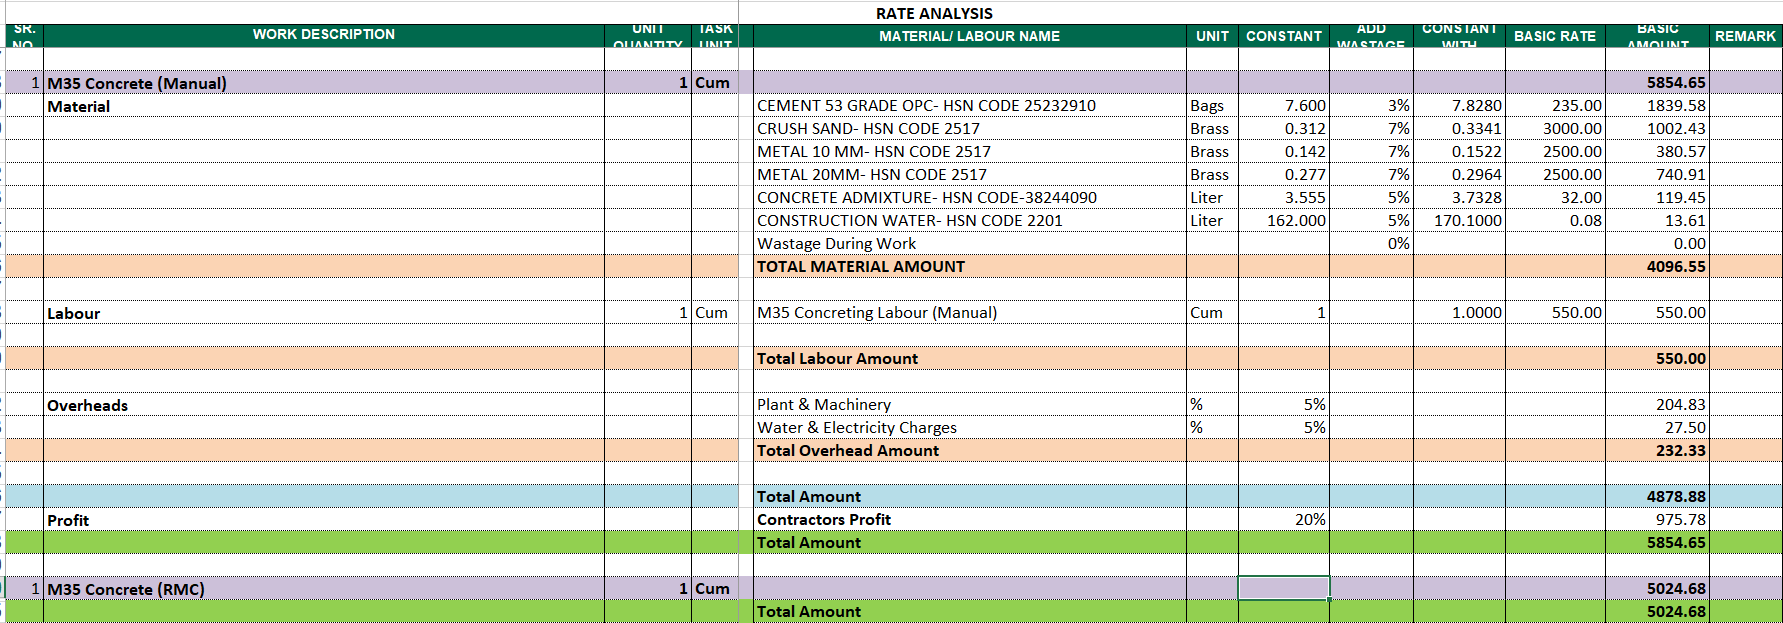Click construction water rate 0.08

click(1555, 221)
